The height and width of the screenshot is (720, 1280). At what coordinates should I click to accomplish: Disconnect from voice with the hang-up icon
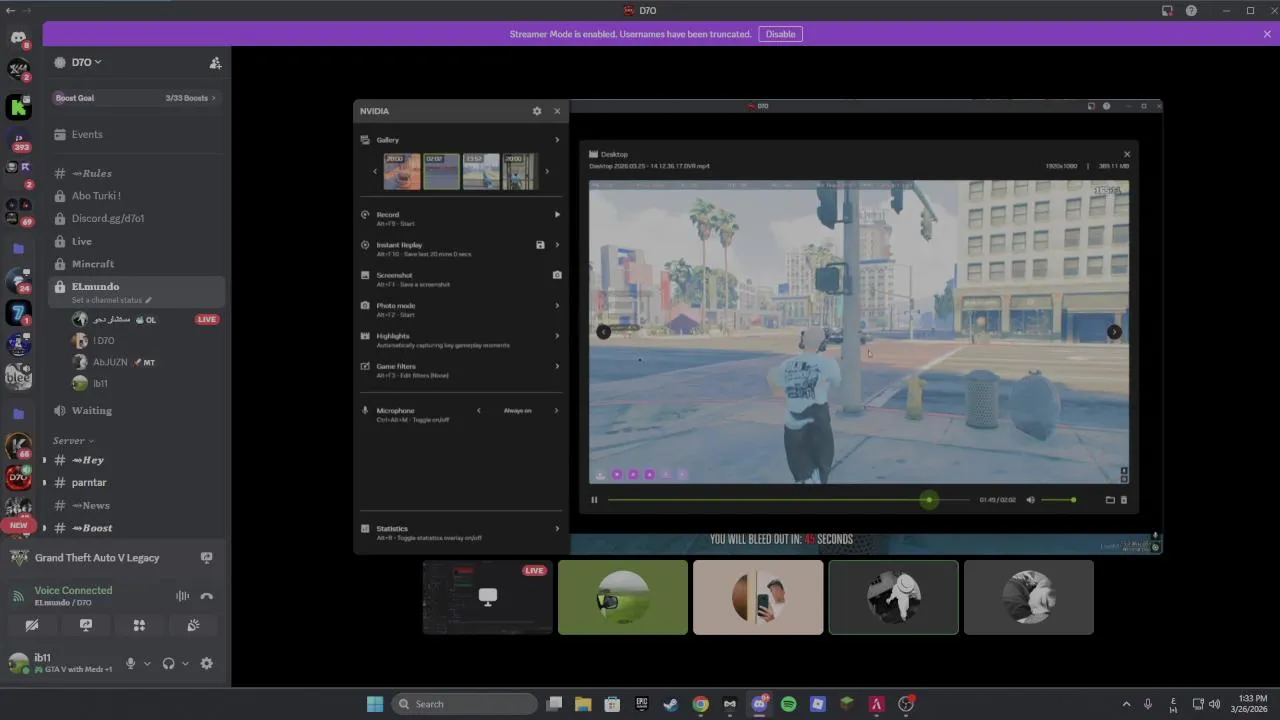pyautogui.click(x=207, y=596)
